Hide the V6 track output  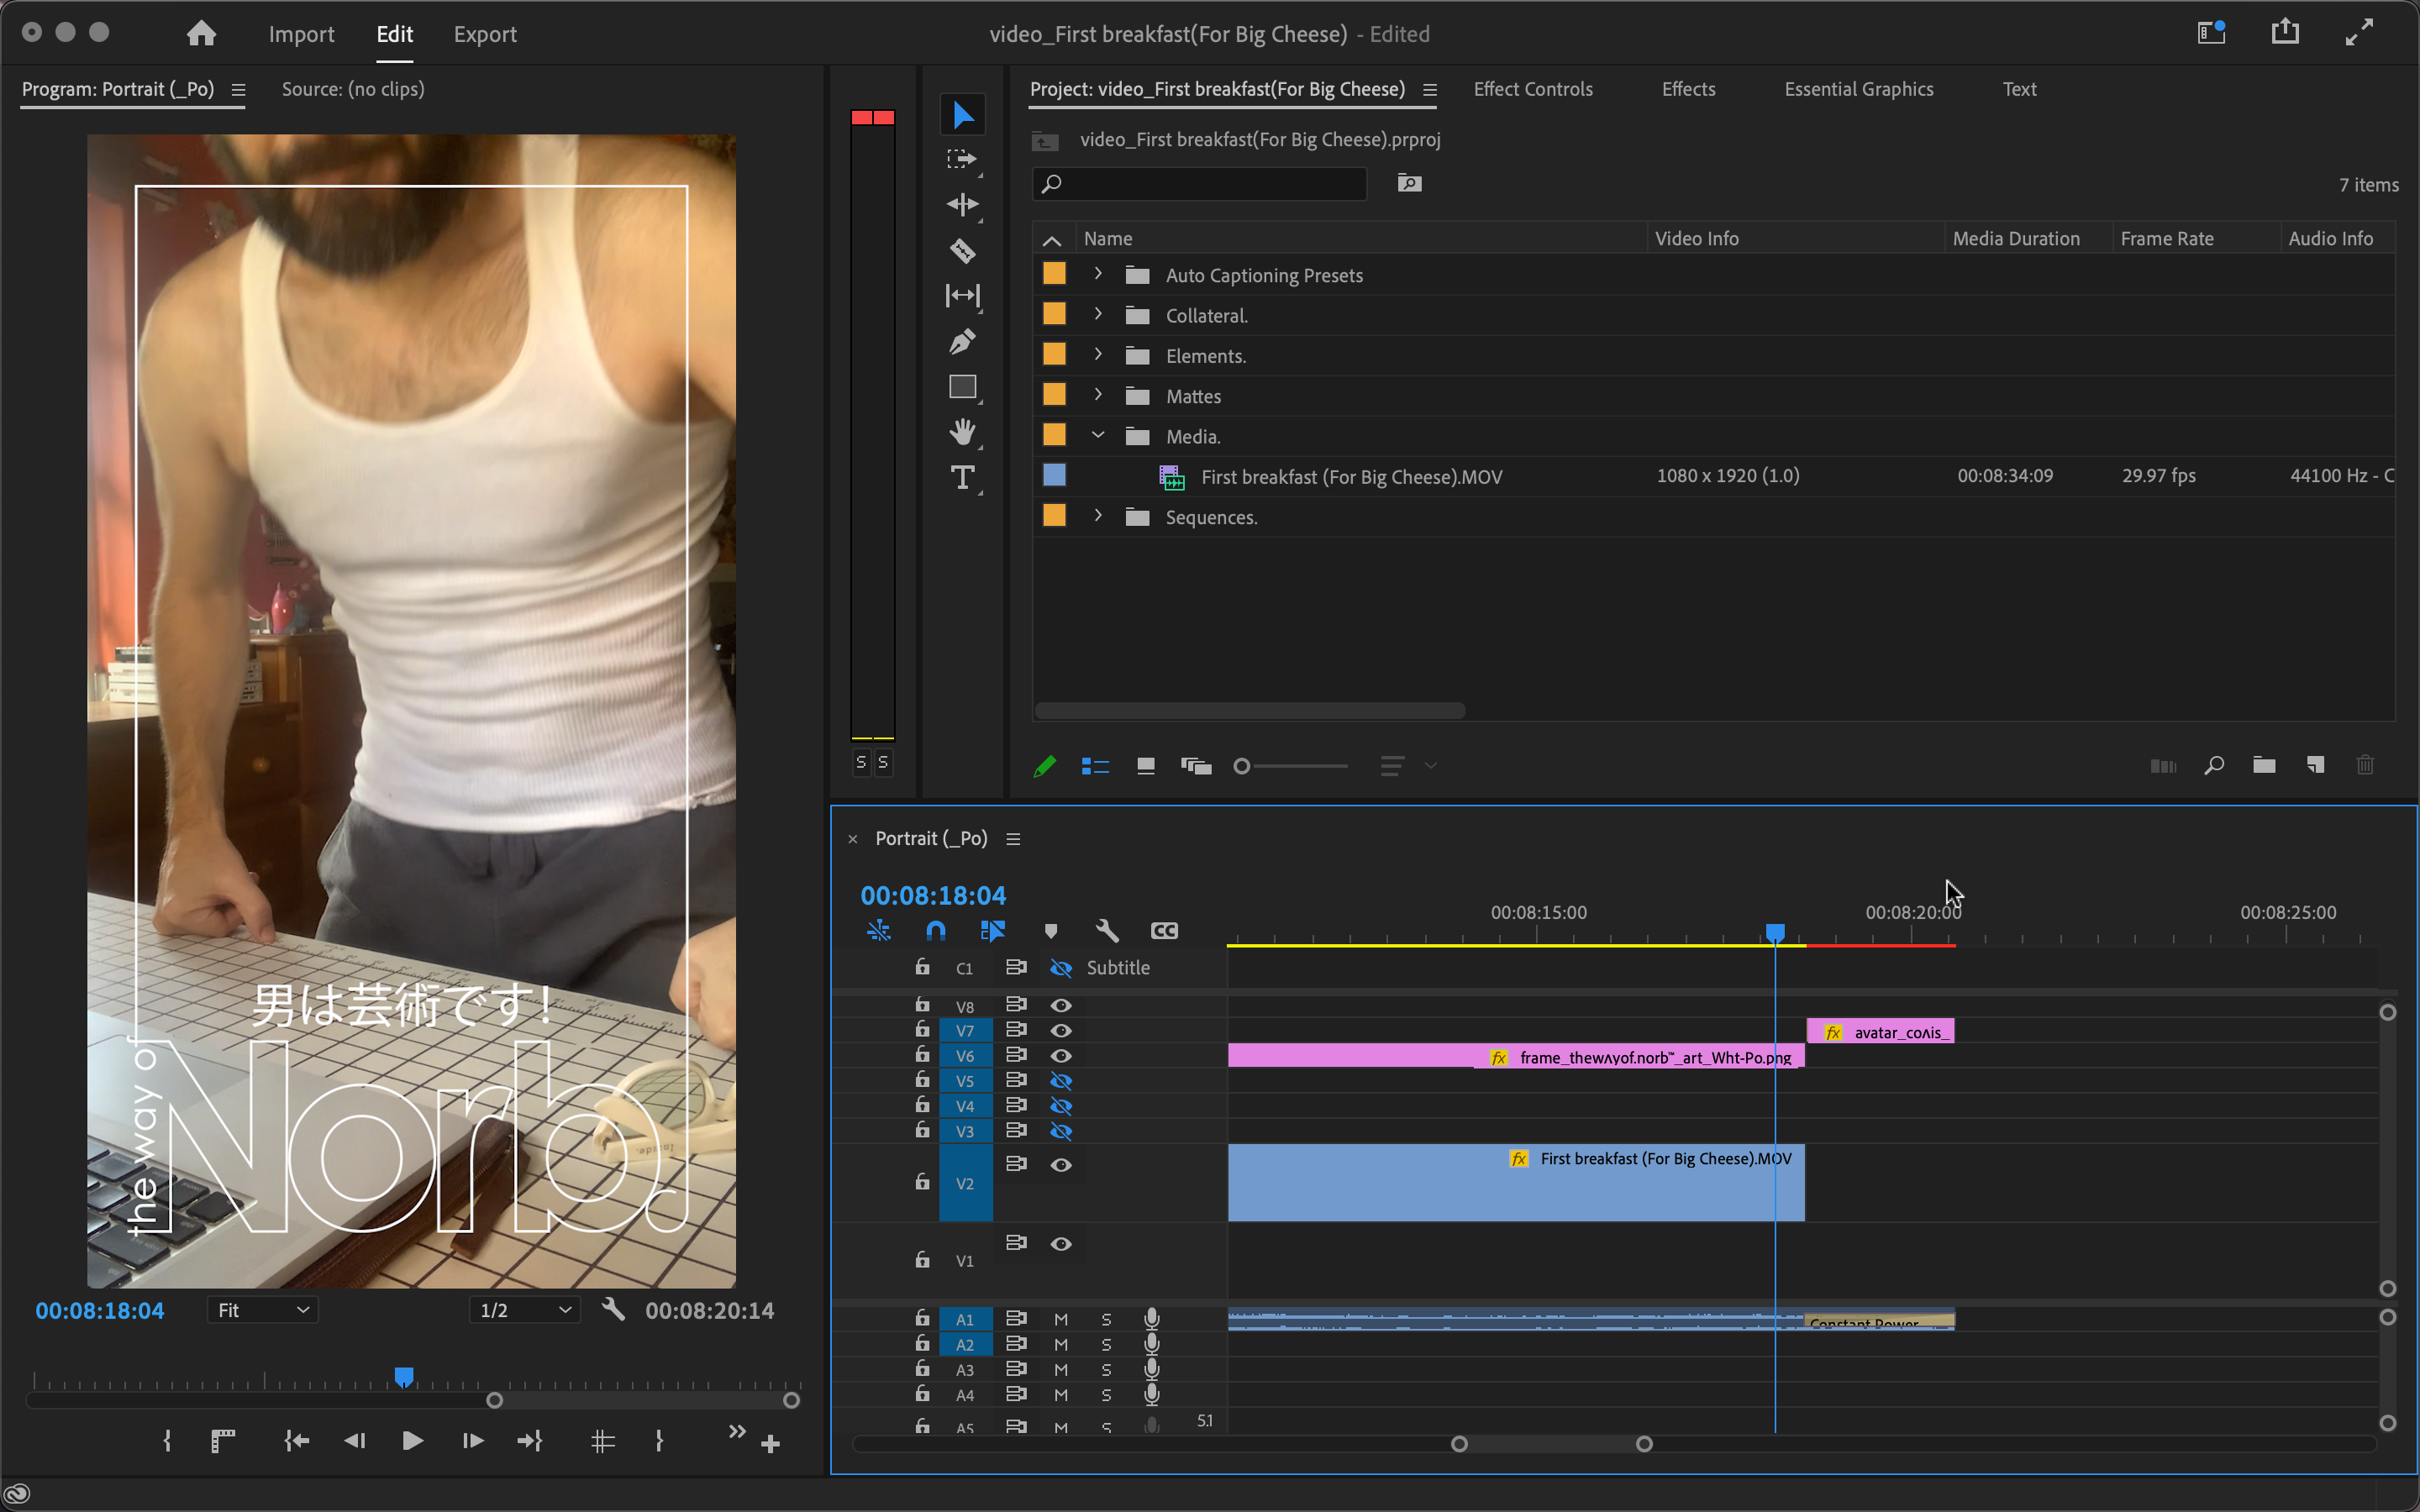tap(1061, 1056)
